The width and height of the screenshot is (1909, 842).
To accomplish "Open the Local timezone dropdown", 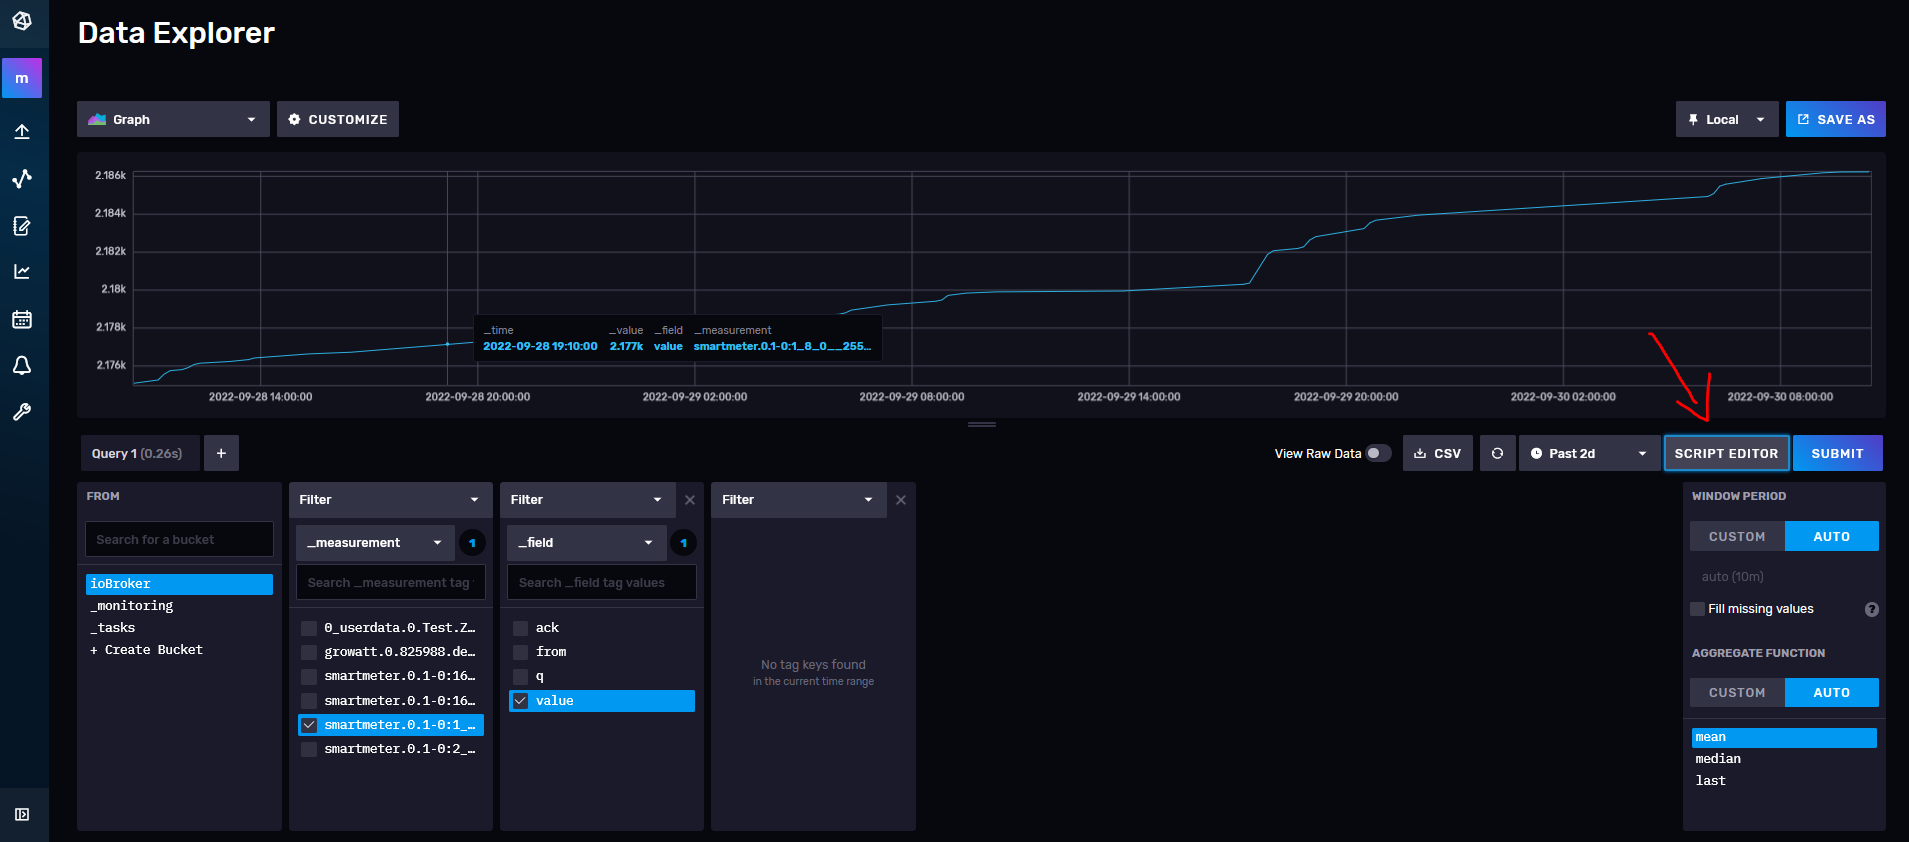I will [1727, 119].
